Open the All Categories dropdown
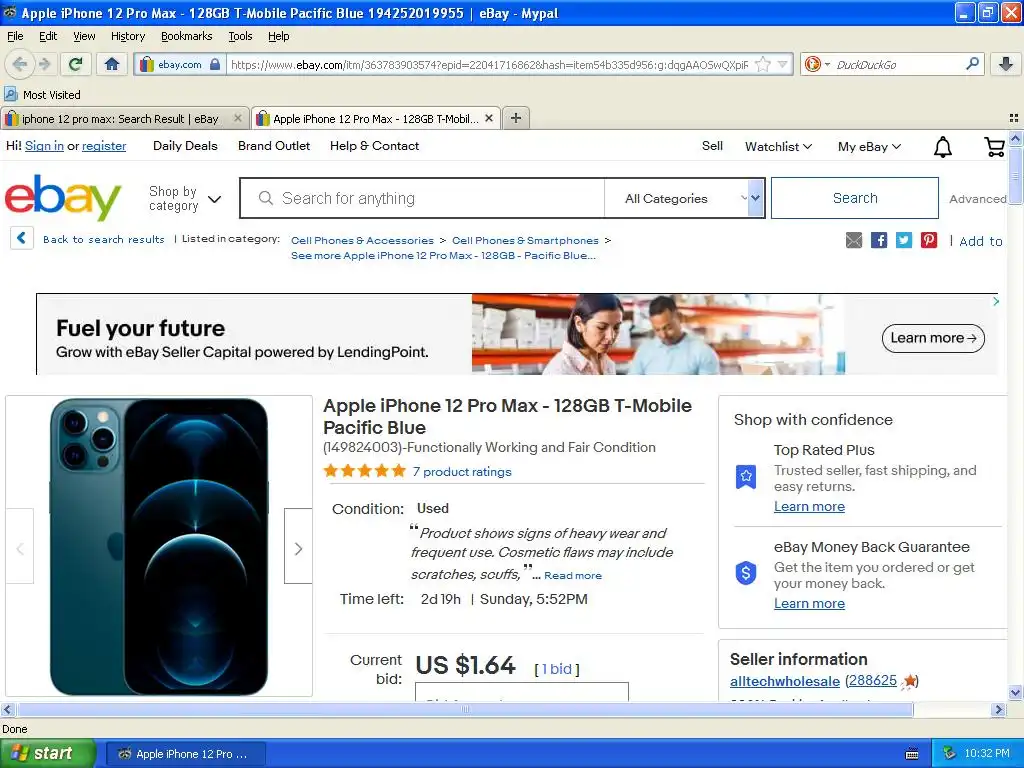1024x768 pixels. pos(684,198)
